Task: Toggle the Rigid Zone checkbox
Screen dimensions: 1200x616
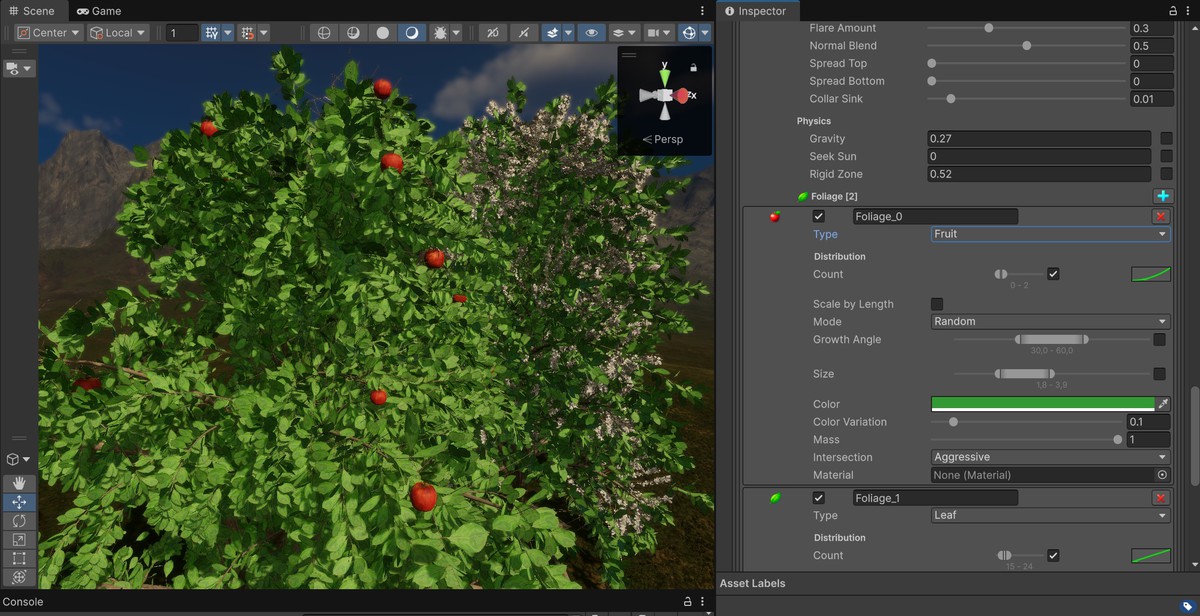Action: [1166, 174]
